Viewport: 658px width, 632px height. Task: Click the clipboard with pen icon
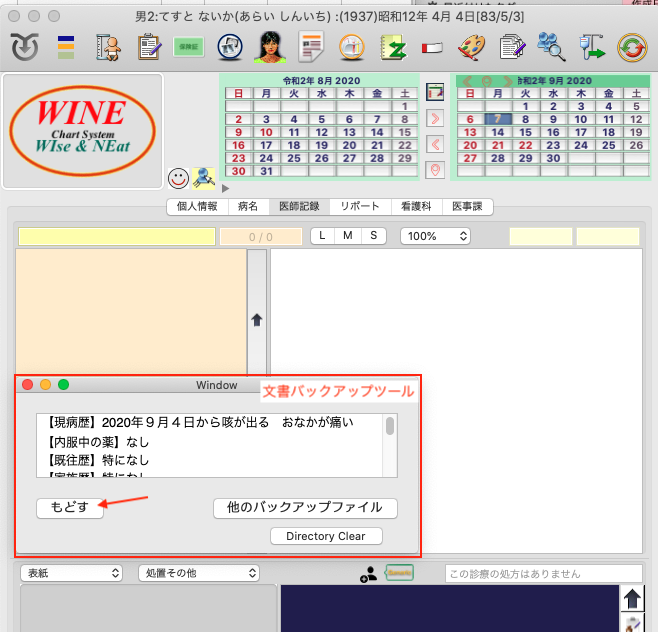(x=149, y=47)
